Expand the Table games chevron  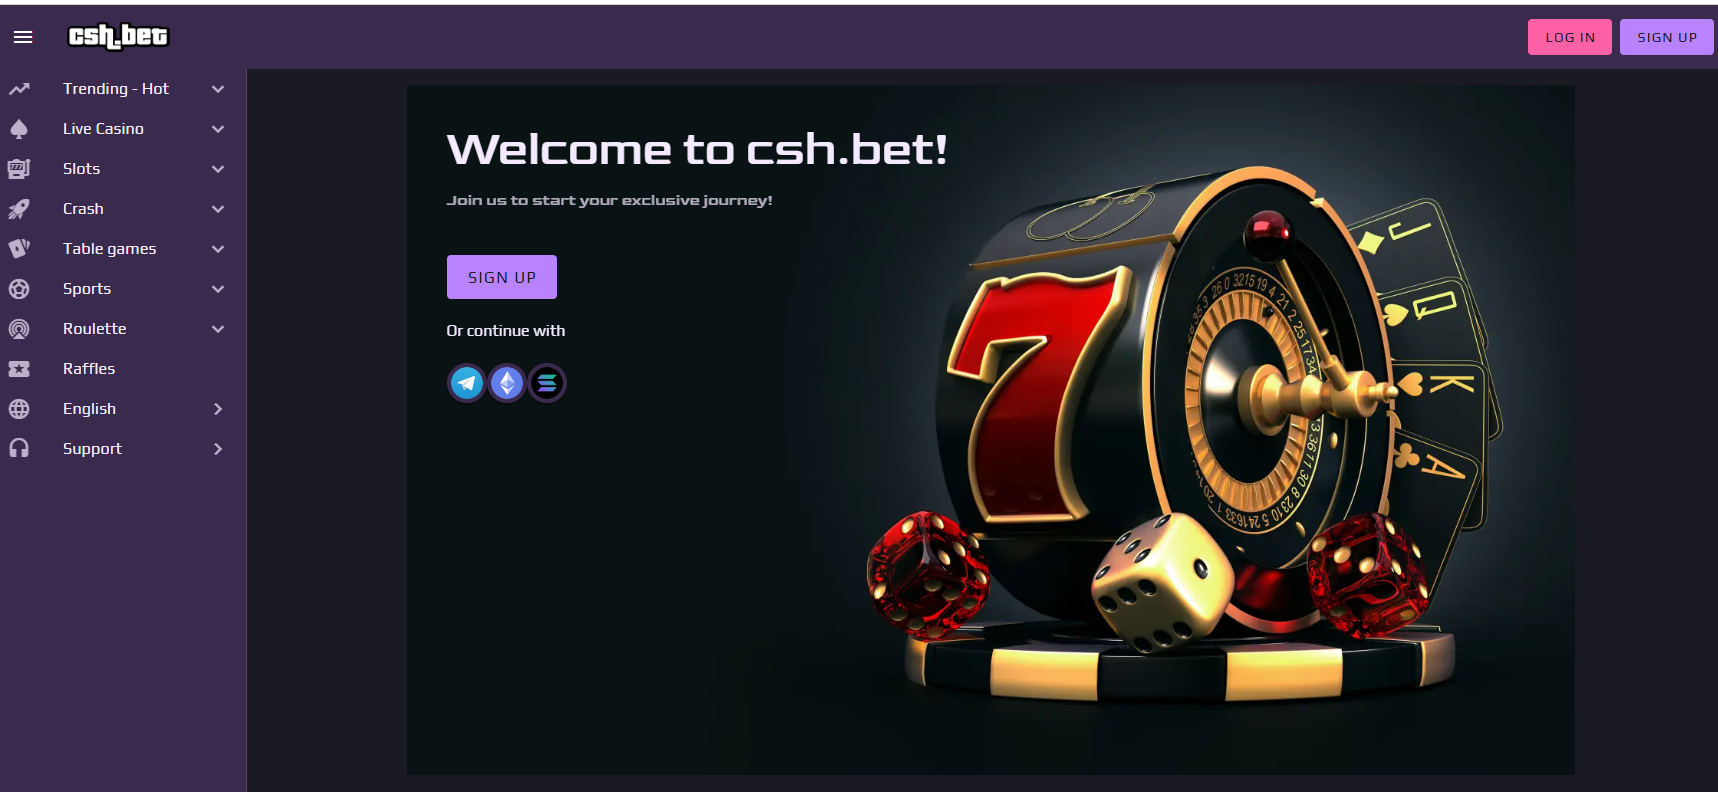pyautogui.click(x=218, y=249)
